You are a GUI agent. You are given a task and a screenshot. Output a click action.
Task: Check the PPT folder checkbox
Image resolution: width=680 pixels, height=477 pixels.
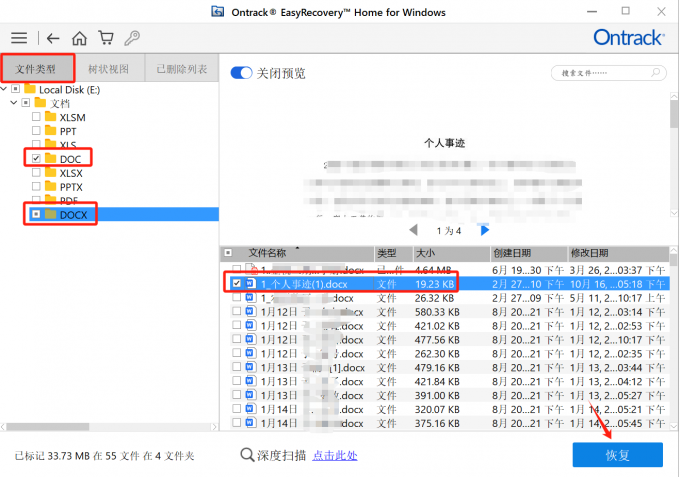pos(36,131)
